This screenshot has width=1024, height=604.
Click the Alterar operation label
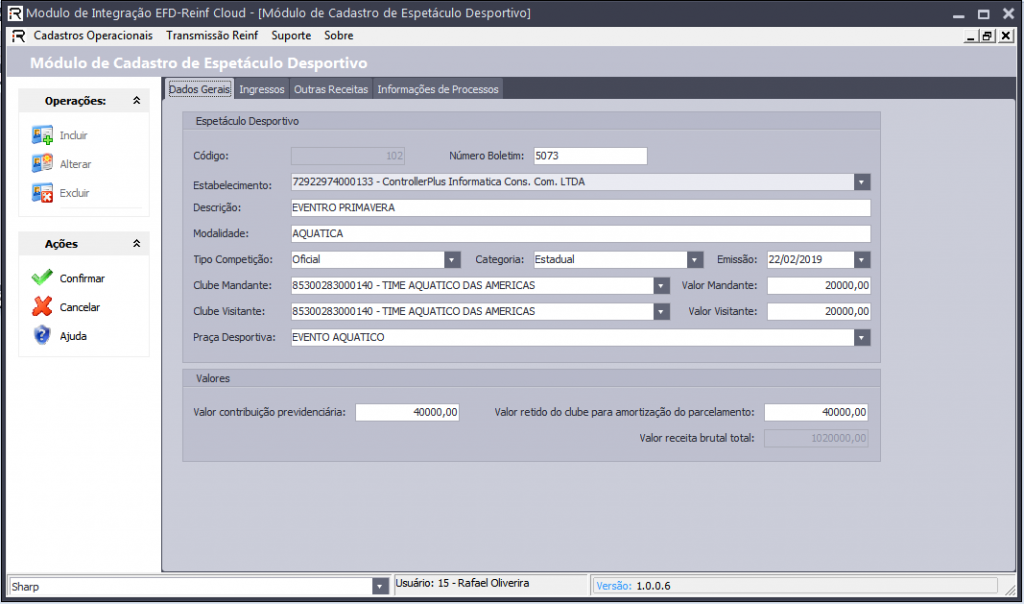(76, 164)
